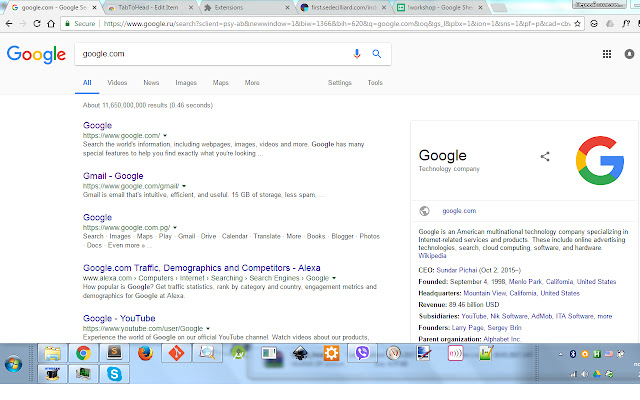Screen dimensions: 640x400
Task: Open search Settings
Action: pyautogui.click(x=339, y=83)
